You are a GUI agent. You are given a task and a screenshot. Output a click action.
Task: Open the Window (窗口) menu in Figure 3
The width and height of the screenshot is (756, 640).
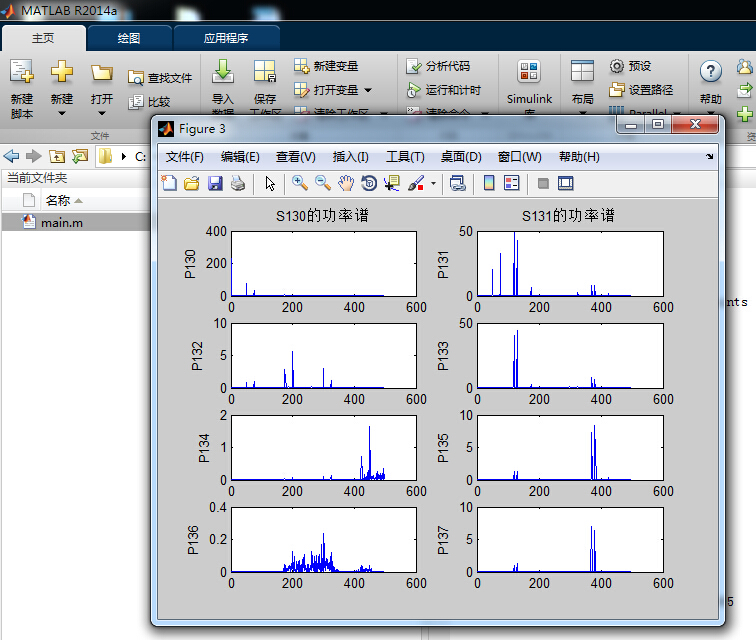[520, 157]
